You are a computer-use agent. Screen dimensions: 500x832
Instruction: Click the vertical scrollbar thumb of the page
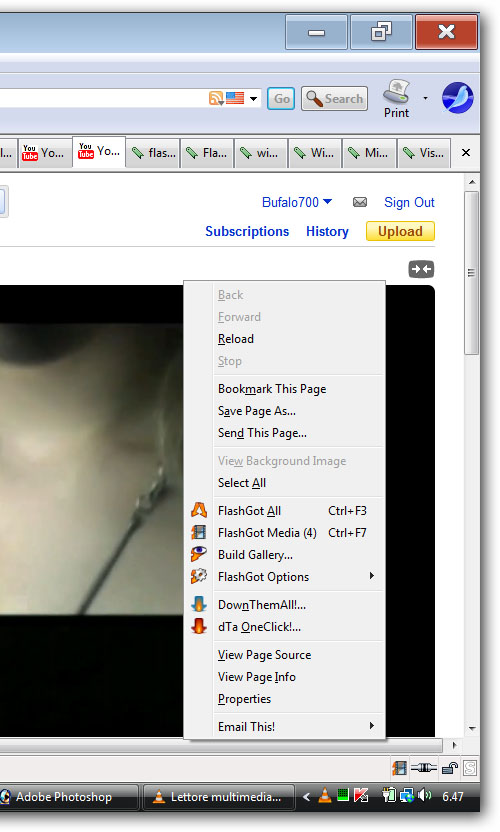pos(471,273)
